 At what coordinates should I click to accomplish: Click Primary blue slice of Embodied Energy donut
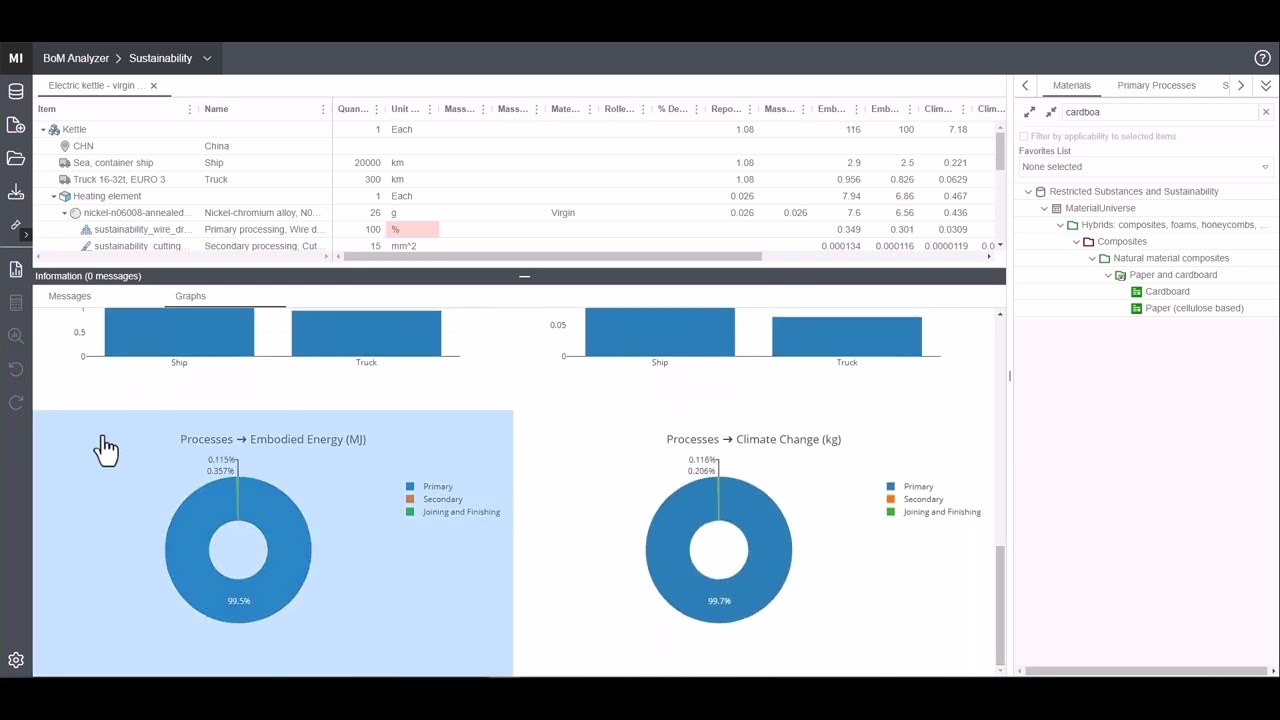point(238,603)
